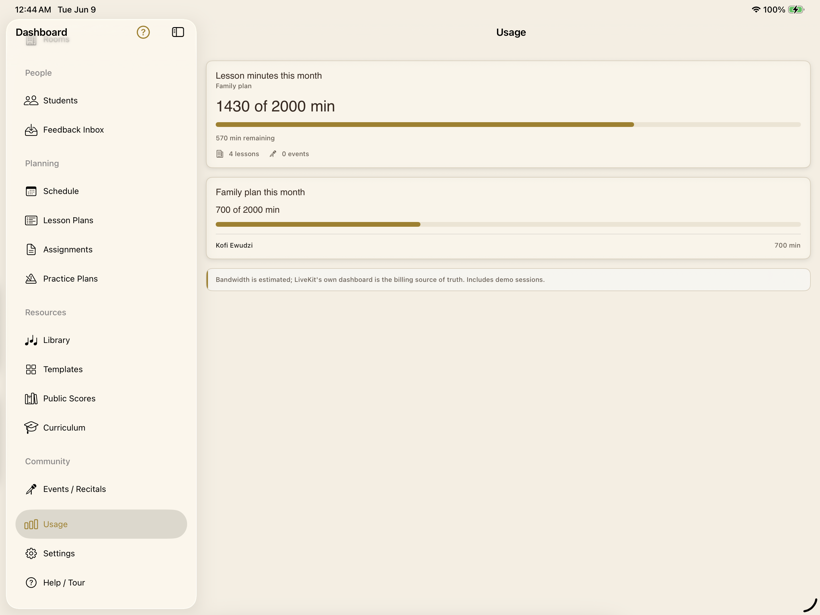The height and width of the screenshot is (615, 820).
Task: Click the Usage bar chart icon
Action: (x=31, y=524)
